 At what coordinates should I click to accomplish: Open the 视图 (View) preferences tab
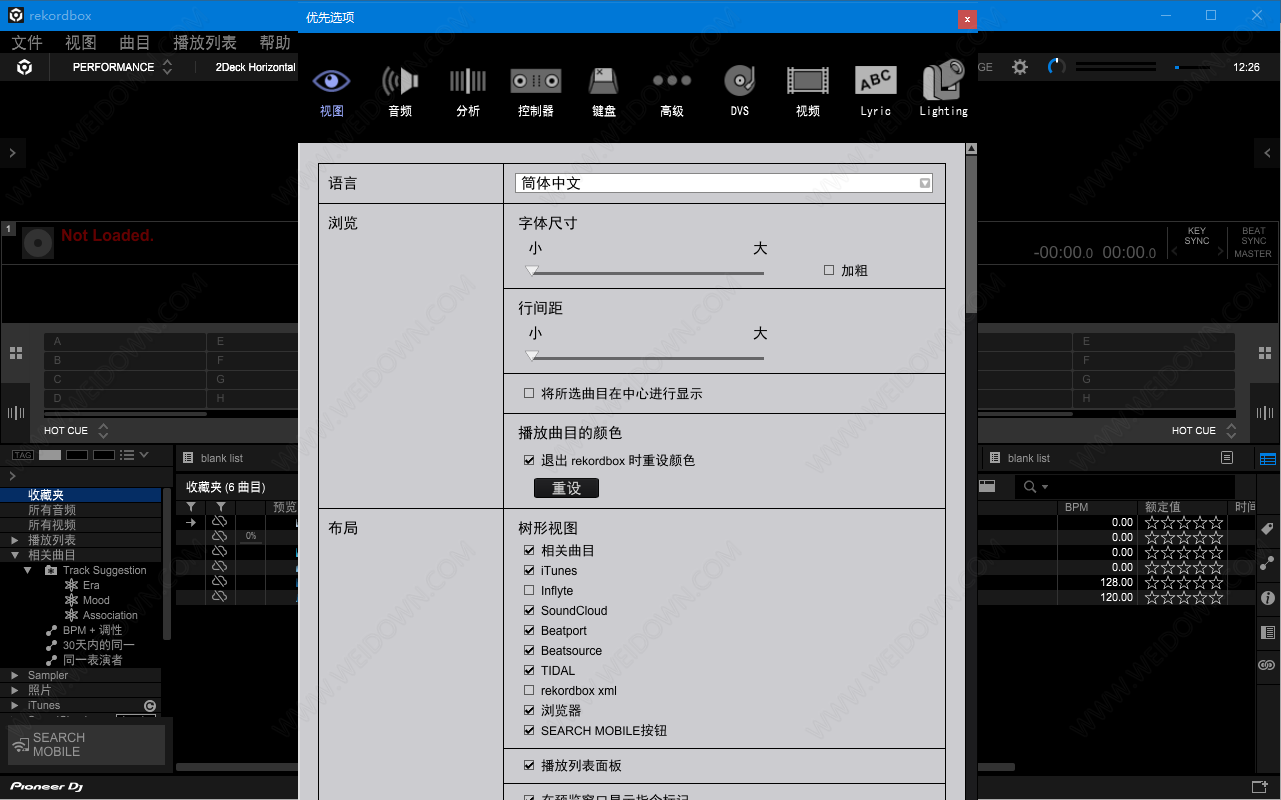coord(331,90)
